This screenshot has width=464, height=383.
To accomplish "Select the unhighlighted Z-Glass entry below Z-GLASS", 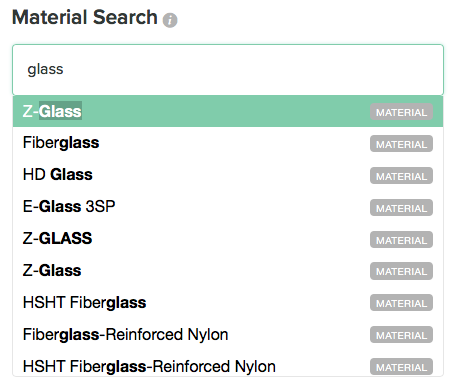I will tap(228, 271).
